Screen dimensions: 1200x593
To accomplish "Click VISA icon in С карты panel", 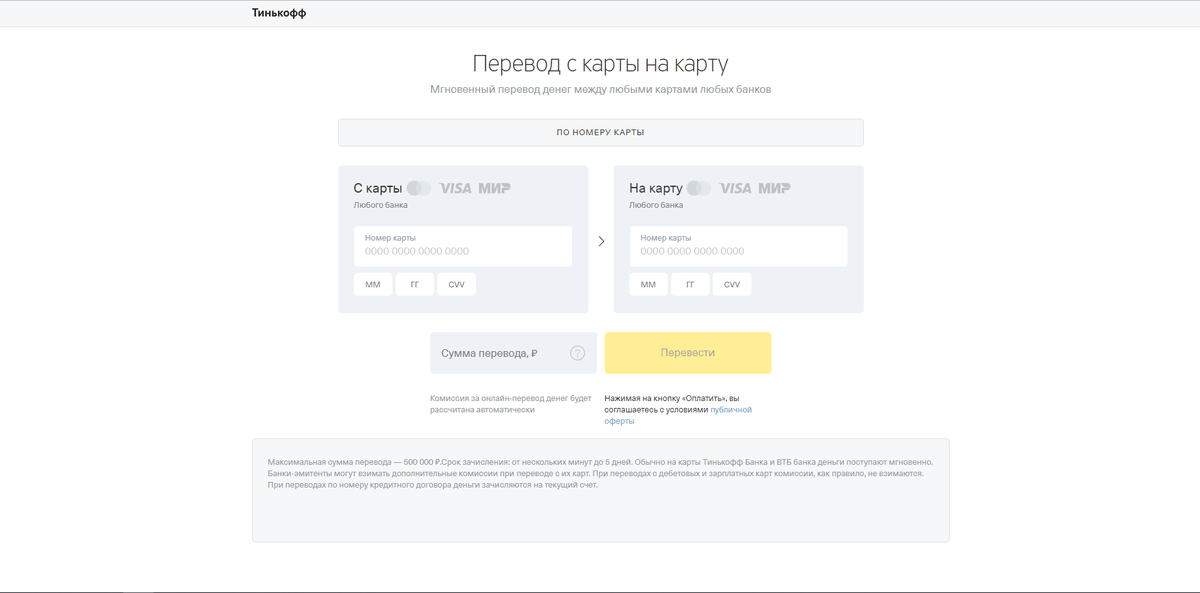I will [455, 188].
